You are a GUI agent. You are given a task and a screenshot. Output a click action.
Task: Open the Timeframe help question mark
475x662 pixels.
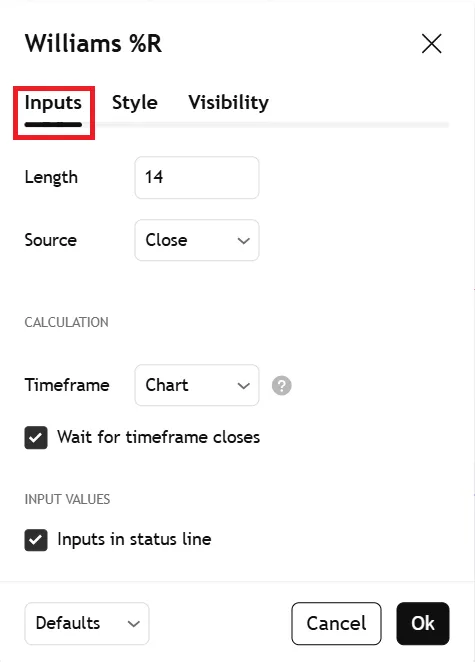pos(282,385)
